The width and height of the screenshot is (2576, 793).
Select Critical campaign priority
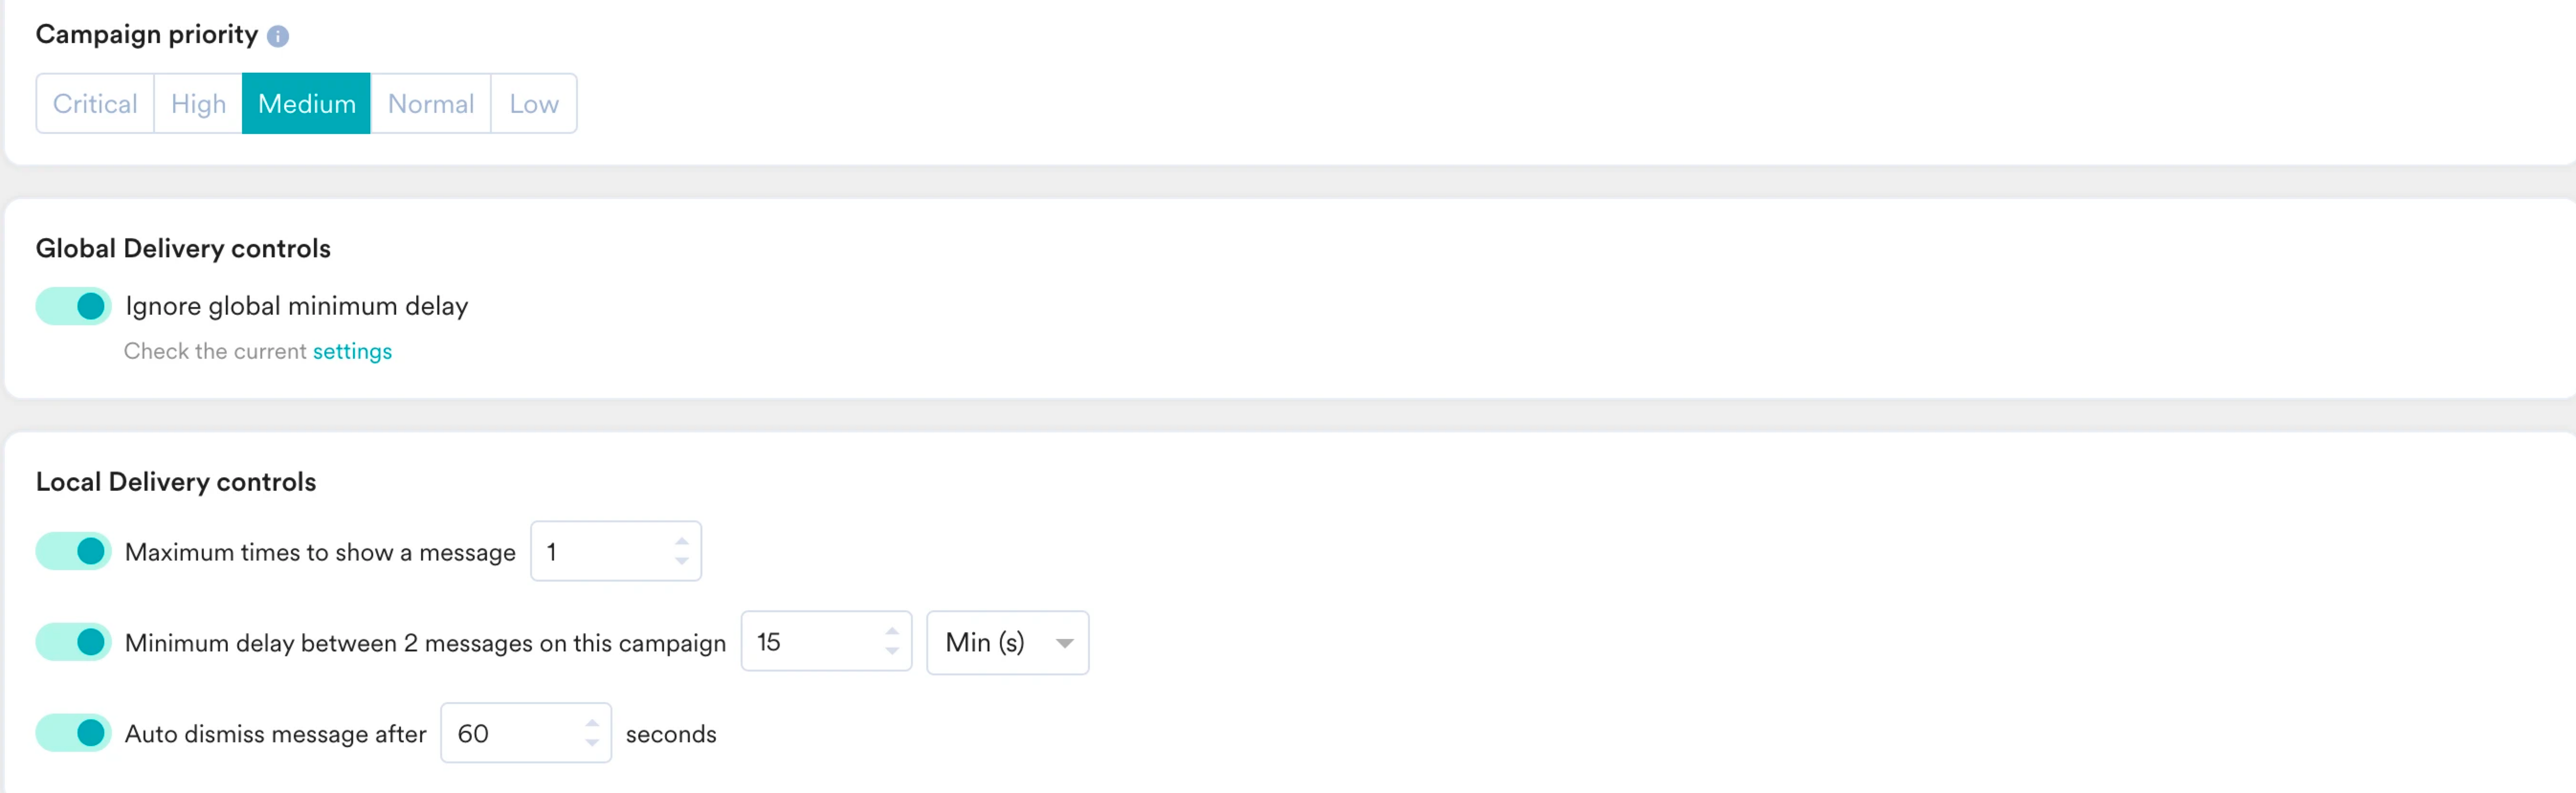(95, 103)
